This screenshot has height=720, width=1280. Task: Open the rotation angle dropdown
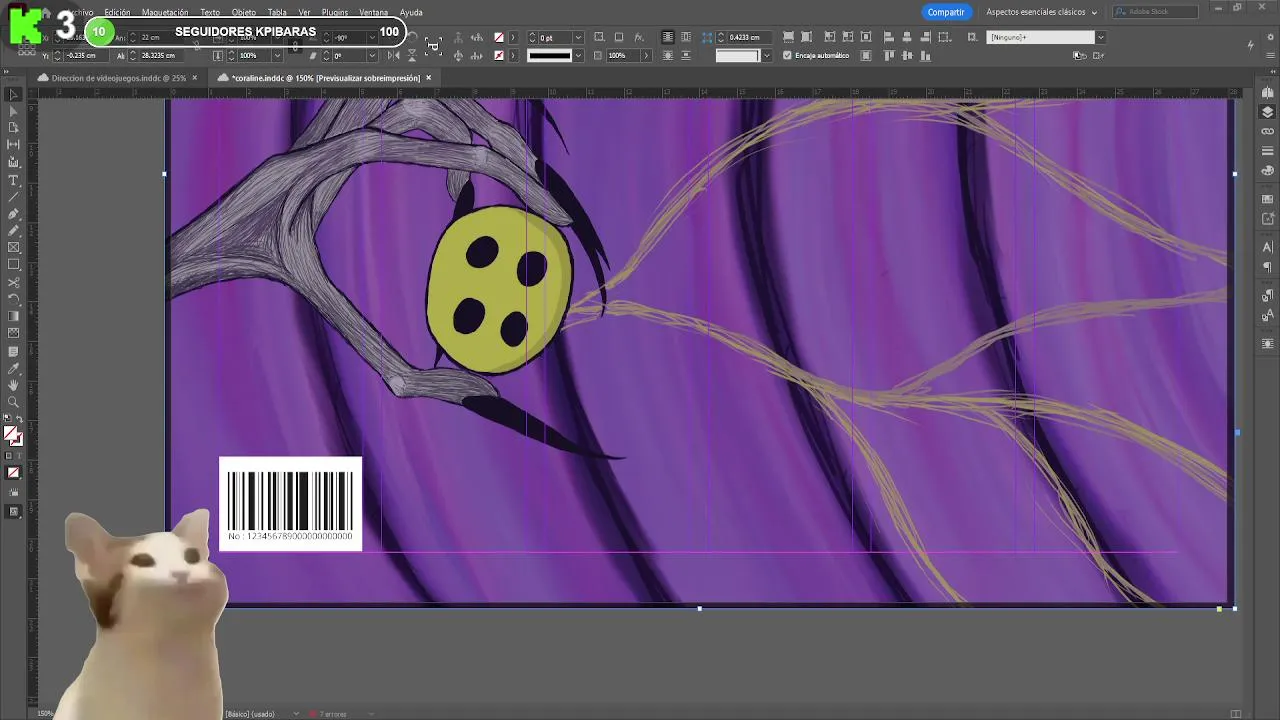[x=372, y=37]
